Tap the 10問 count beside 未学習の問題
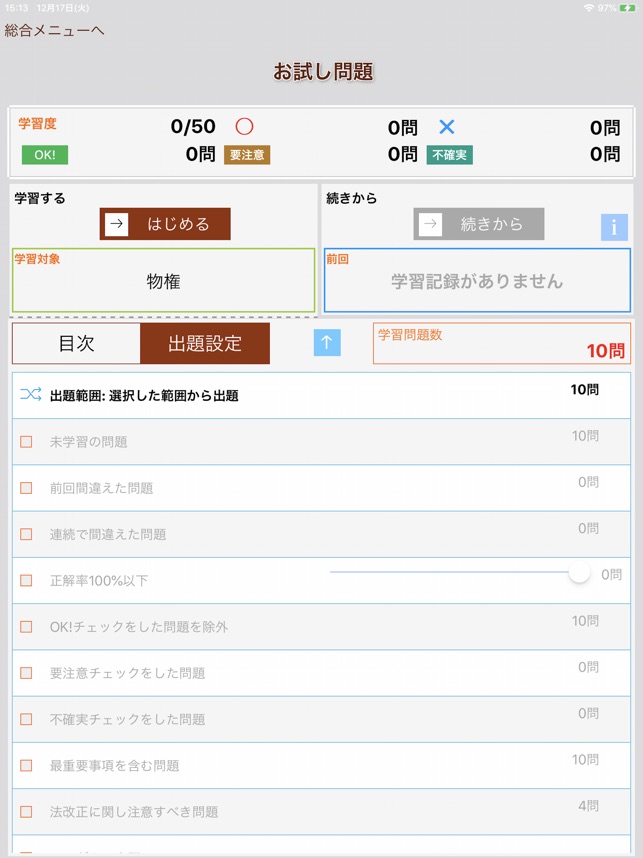 (585, 436)
